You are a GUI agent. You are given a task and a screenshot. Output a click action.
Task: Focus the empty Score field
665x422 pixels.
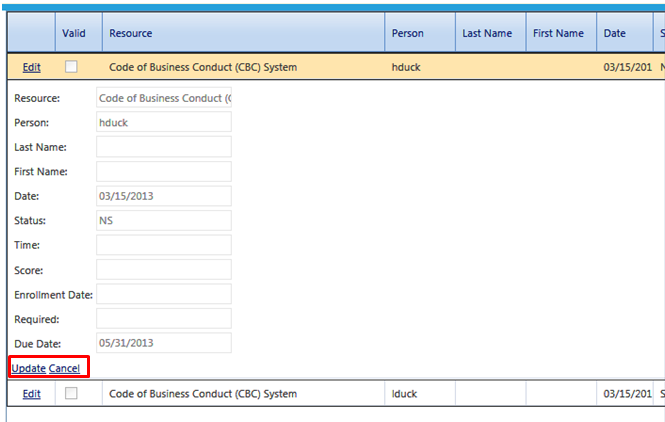click(164, 269)
